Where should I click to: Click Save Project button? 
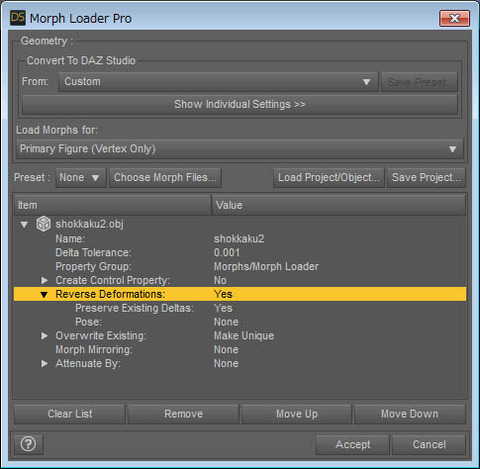(x=426, y=177)
